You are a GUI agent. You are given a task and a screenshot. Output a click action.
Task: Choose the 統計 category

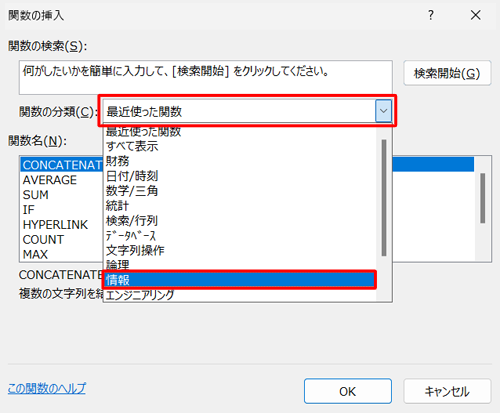(239, 206)
